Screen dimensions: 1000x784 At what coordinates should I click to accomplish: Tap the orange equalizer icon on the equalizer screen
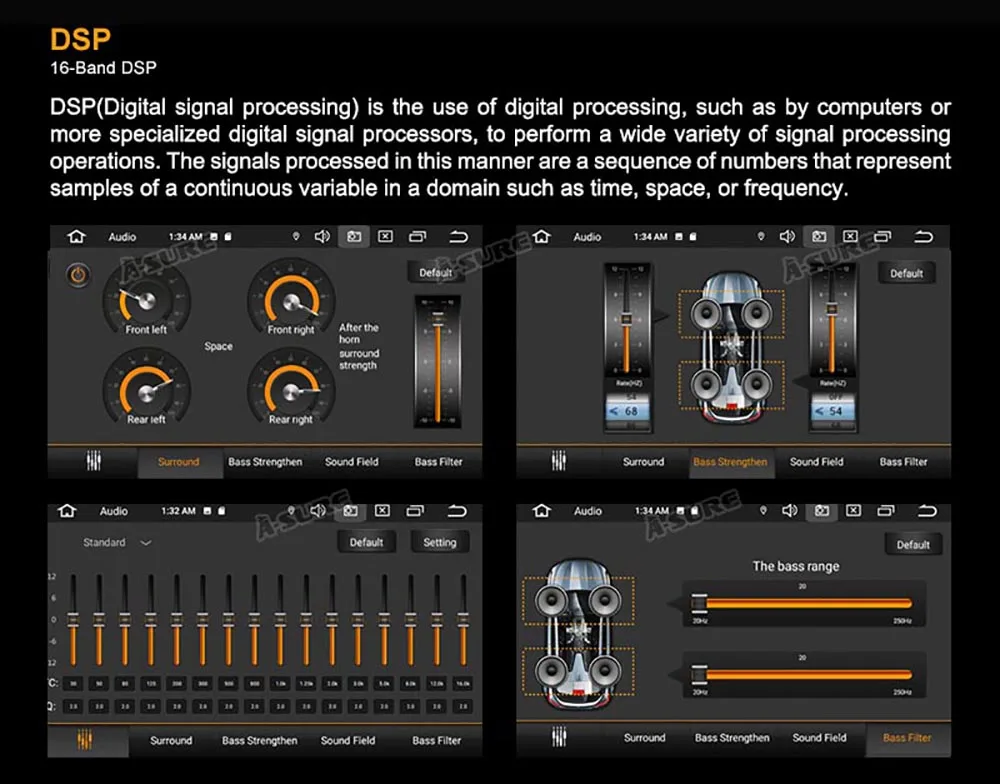pyautogui.click(x=85, y=739)
